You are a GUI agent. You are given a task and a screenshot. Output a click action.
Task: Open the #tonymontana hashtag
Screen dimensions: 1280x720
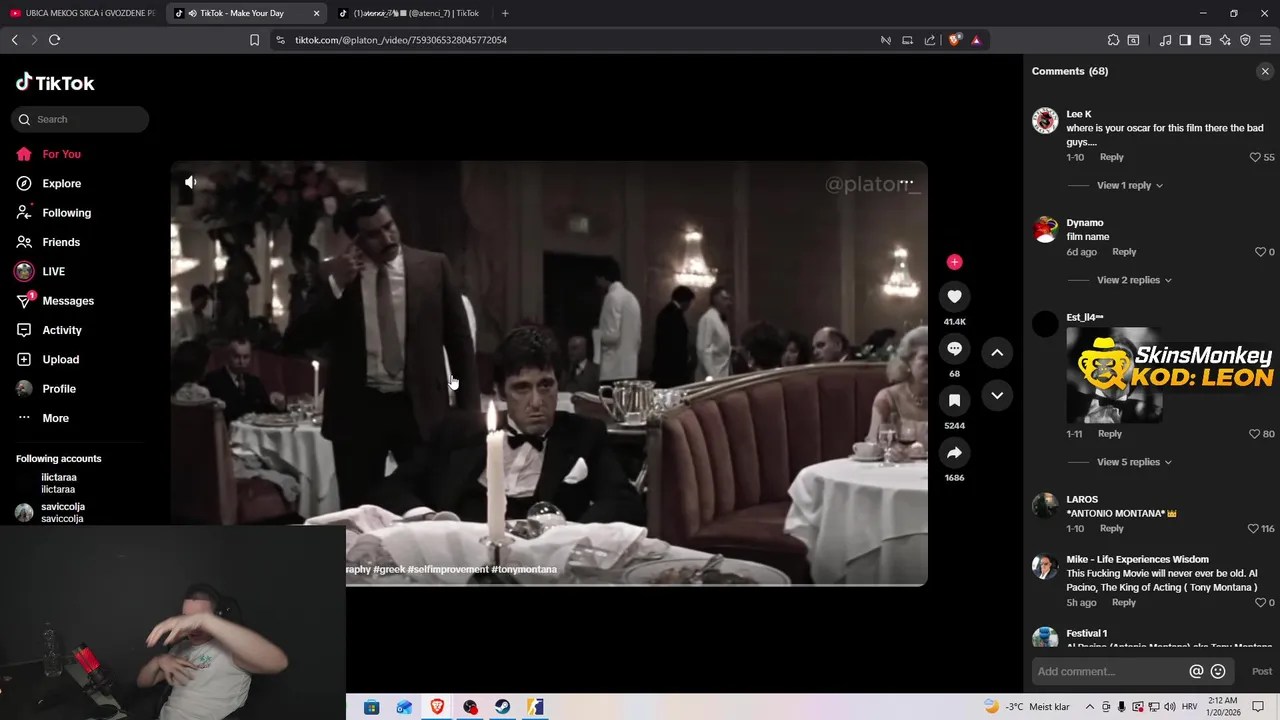click(x=524, y=569)
